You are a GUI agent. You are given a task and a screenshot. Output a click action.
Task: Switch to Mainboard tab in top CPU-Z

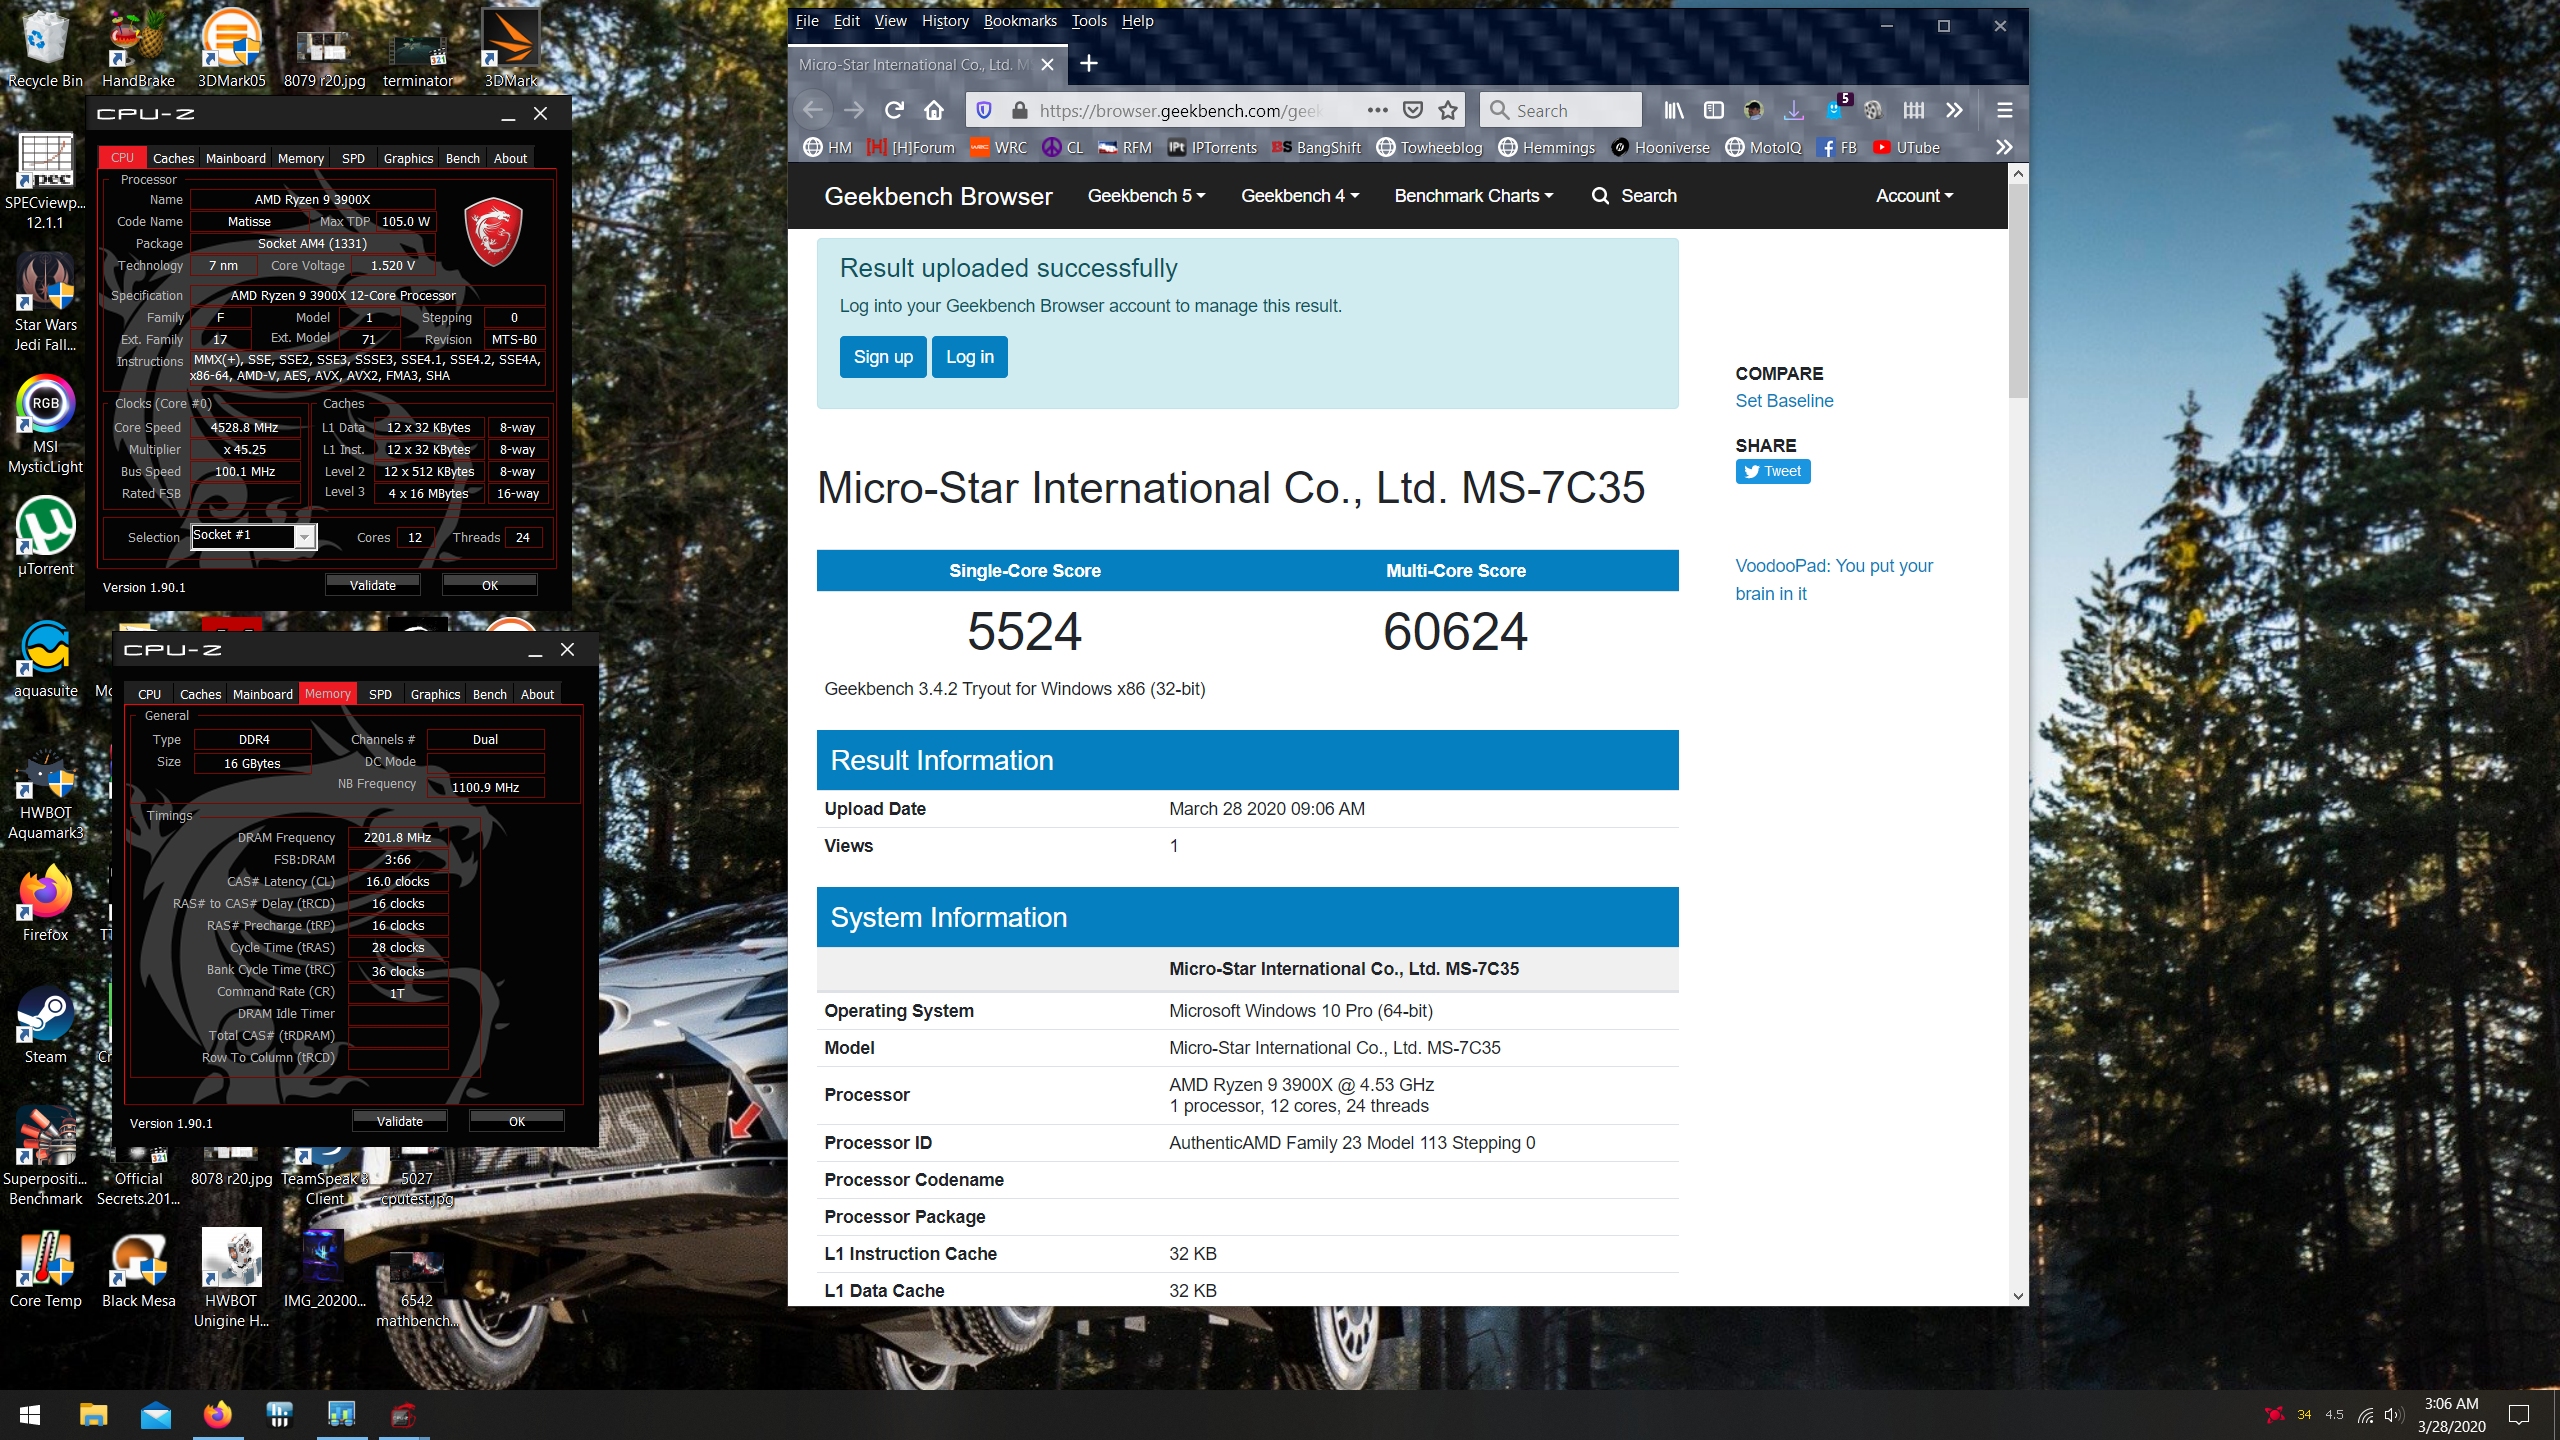[235, 158]
